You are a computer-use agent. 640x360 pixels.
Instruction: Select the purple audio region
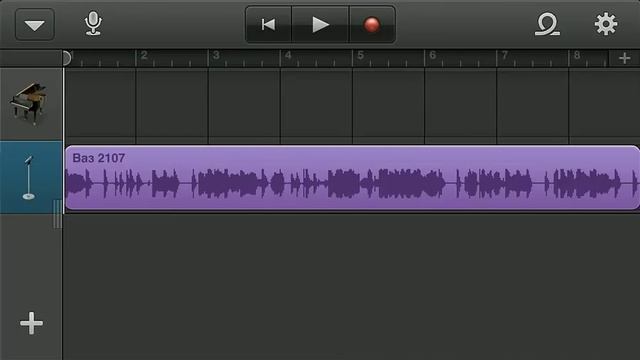[352, 178]
